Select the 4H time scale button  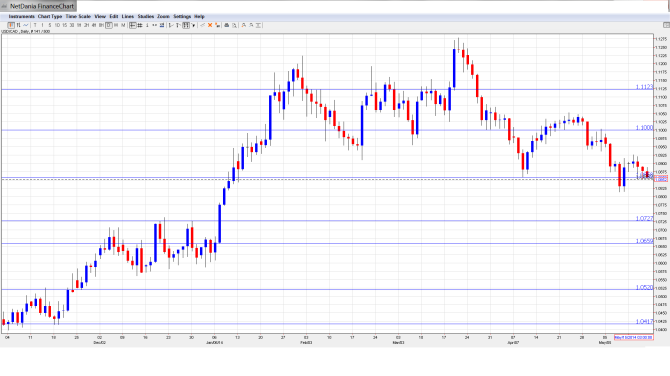[x=94, y=25]
